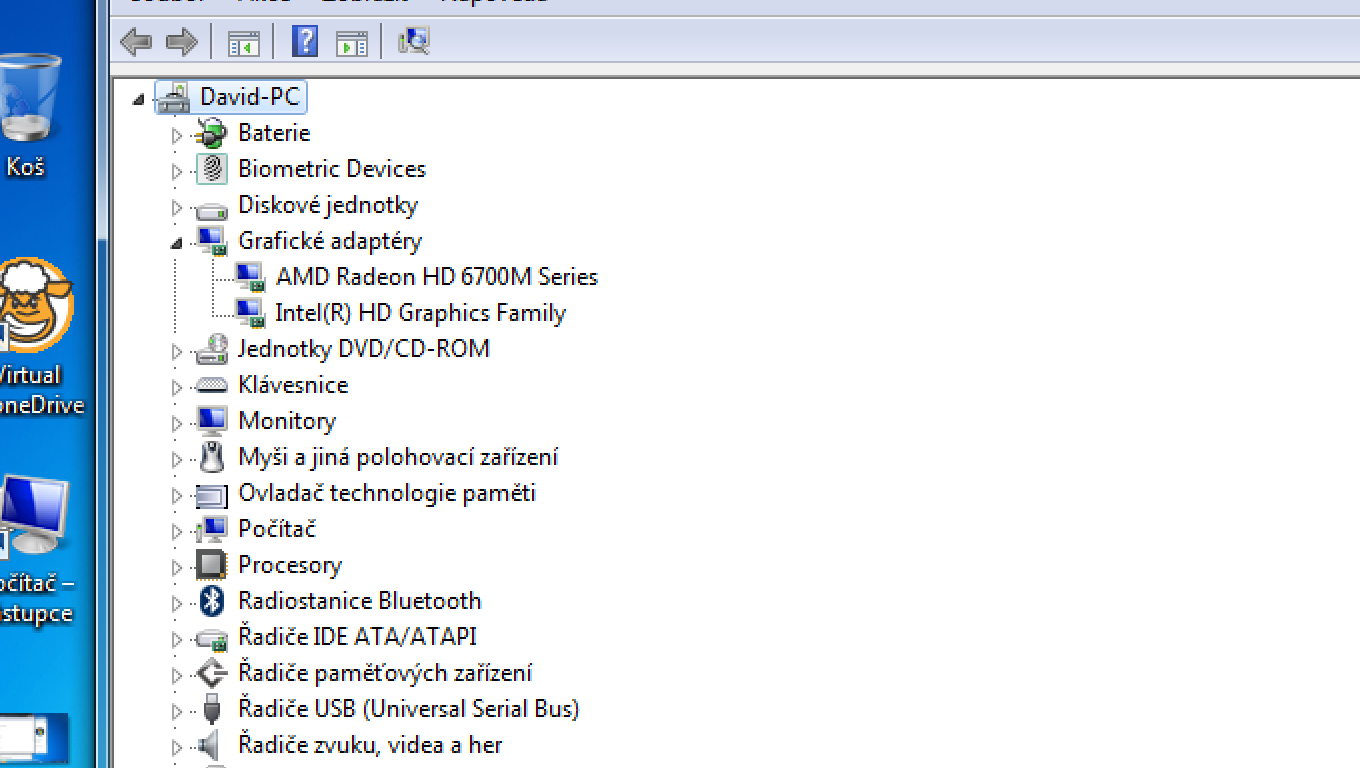Toggle the show/hide action pane button
This screenshot has height=768, width=1360.
[x=351, y=42]
